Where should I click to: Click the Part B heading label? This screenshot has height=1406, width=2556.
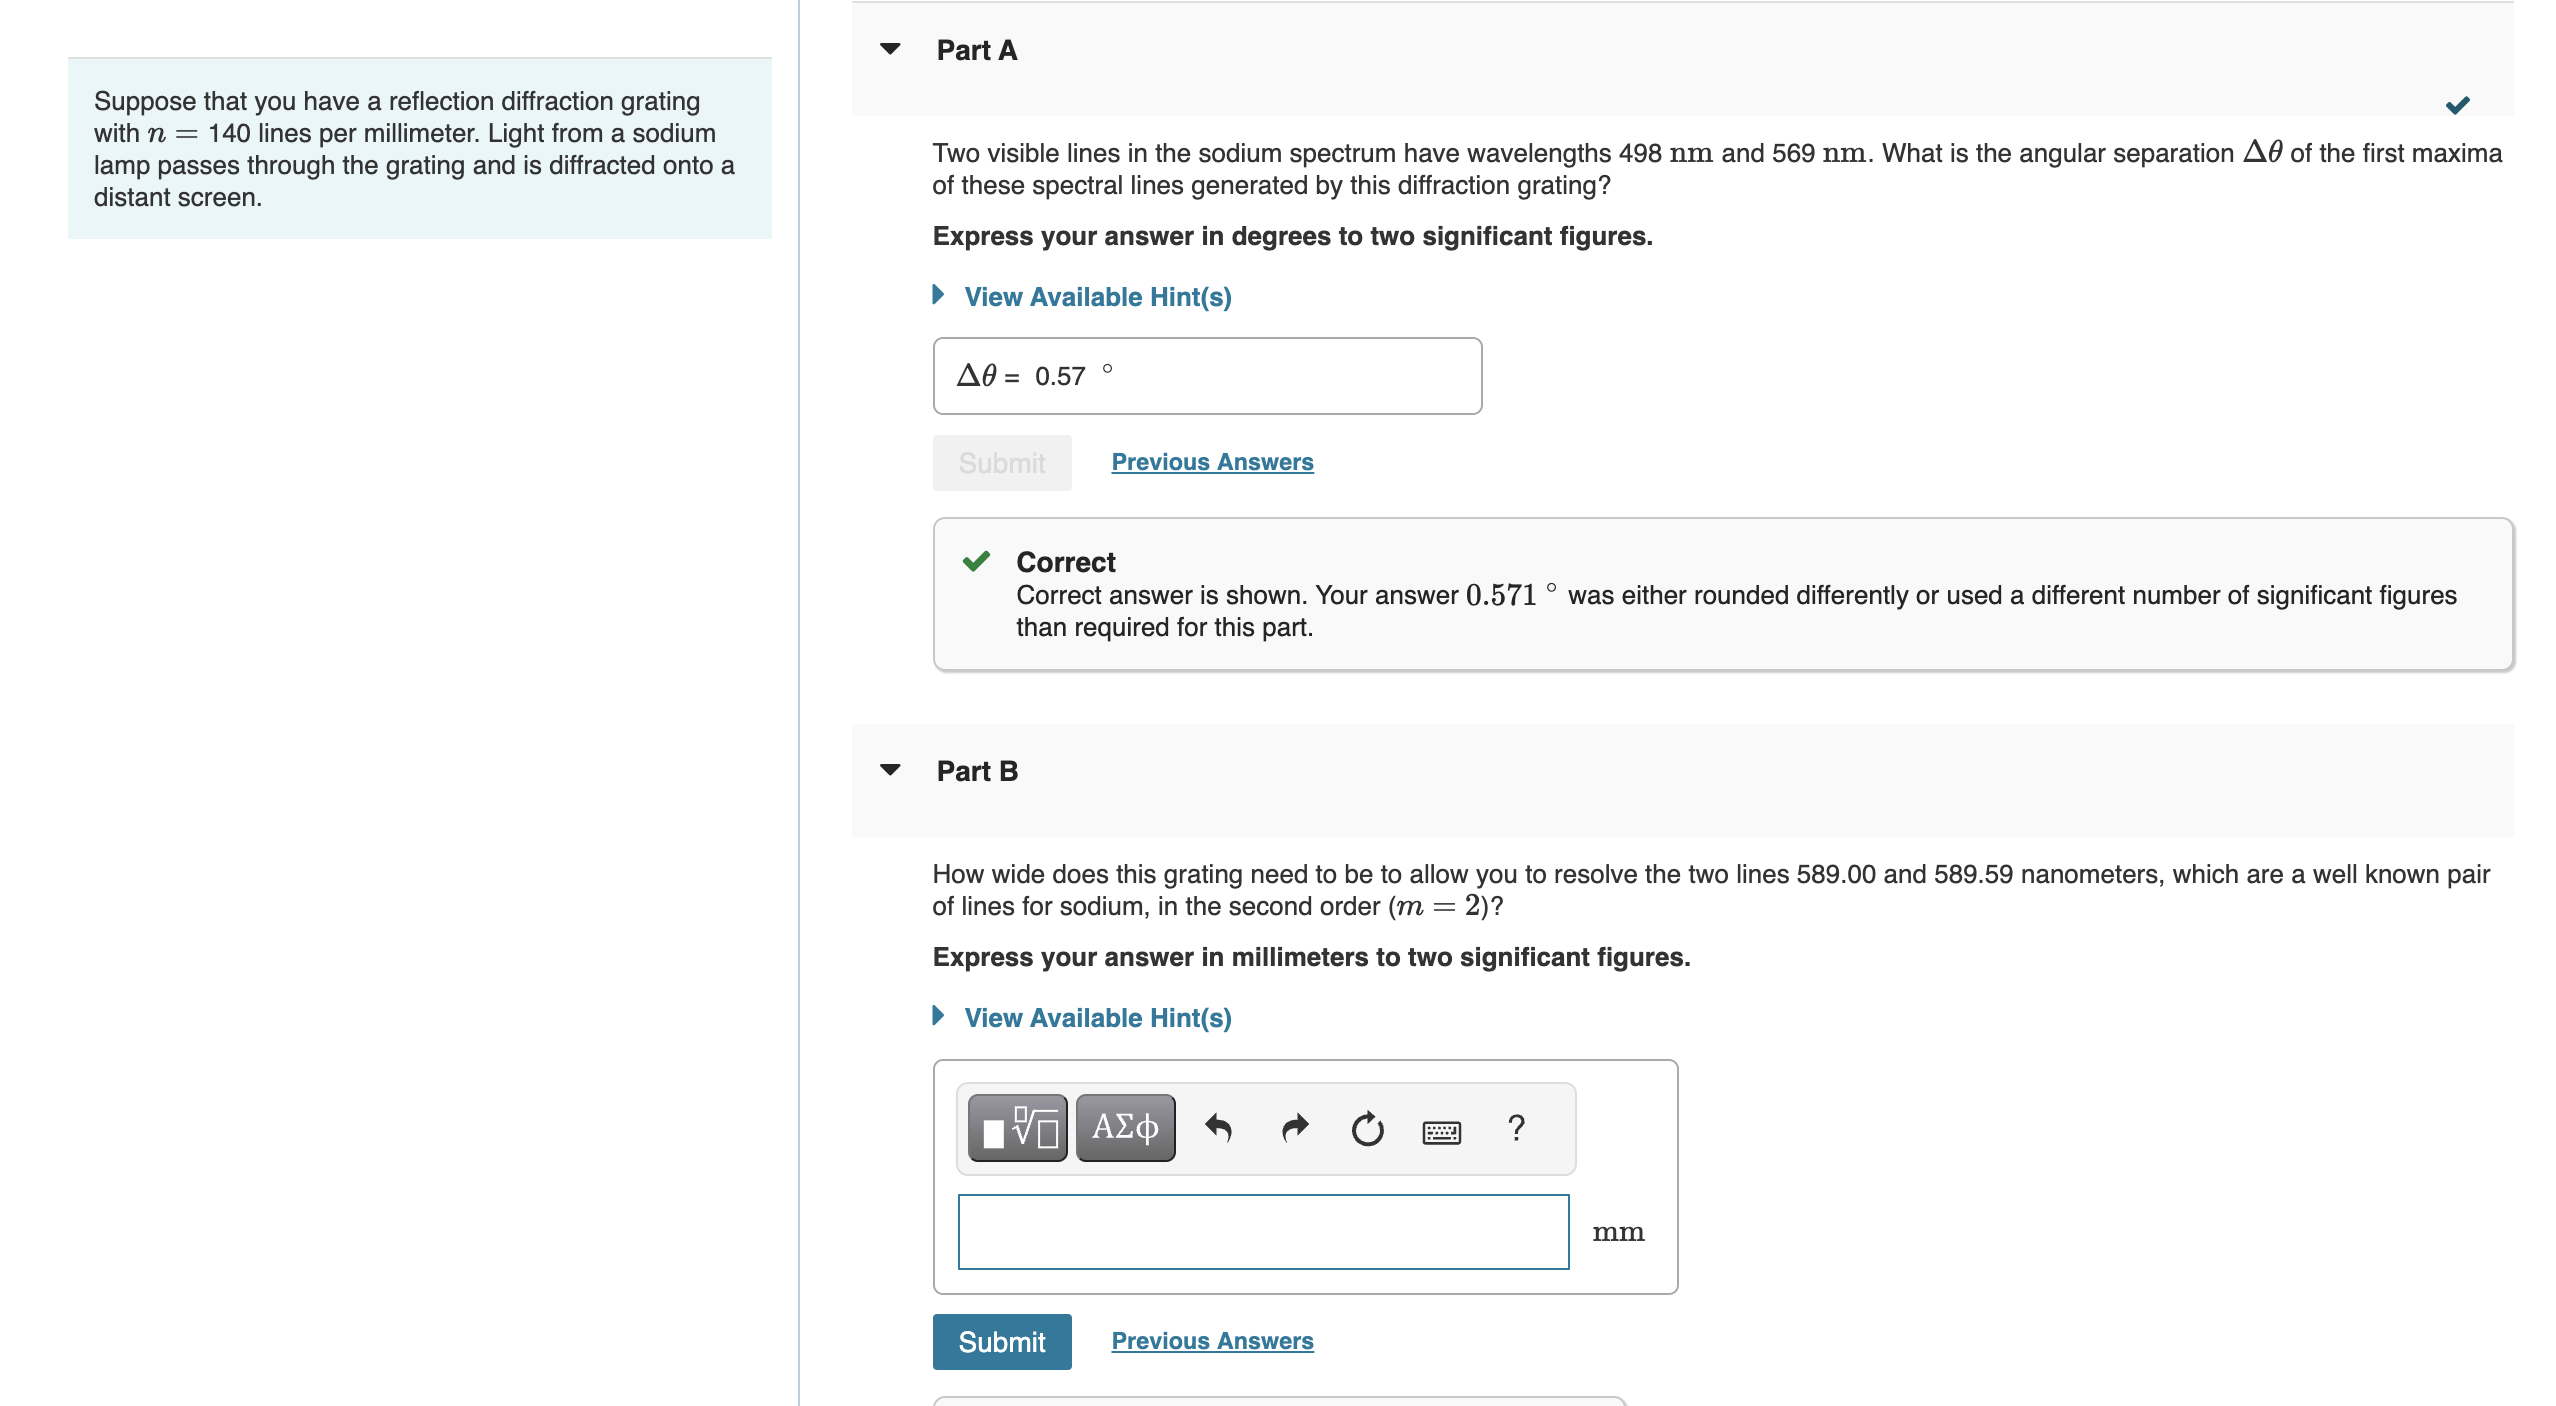pos(977,771)
